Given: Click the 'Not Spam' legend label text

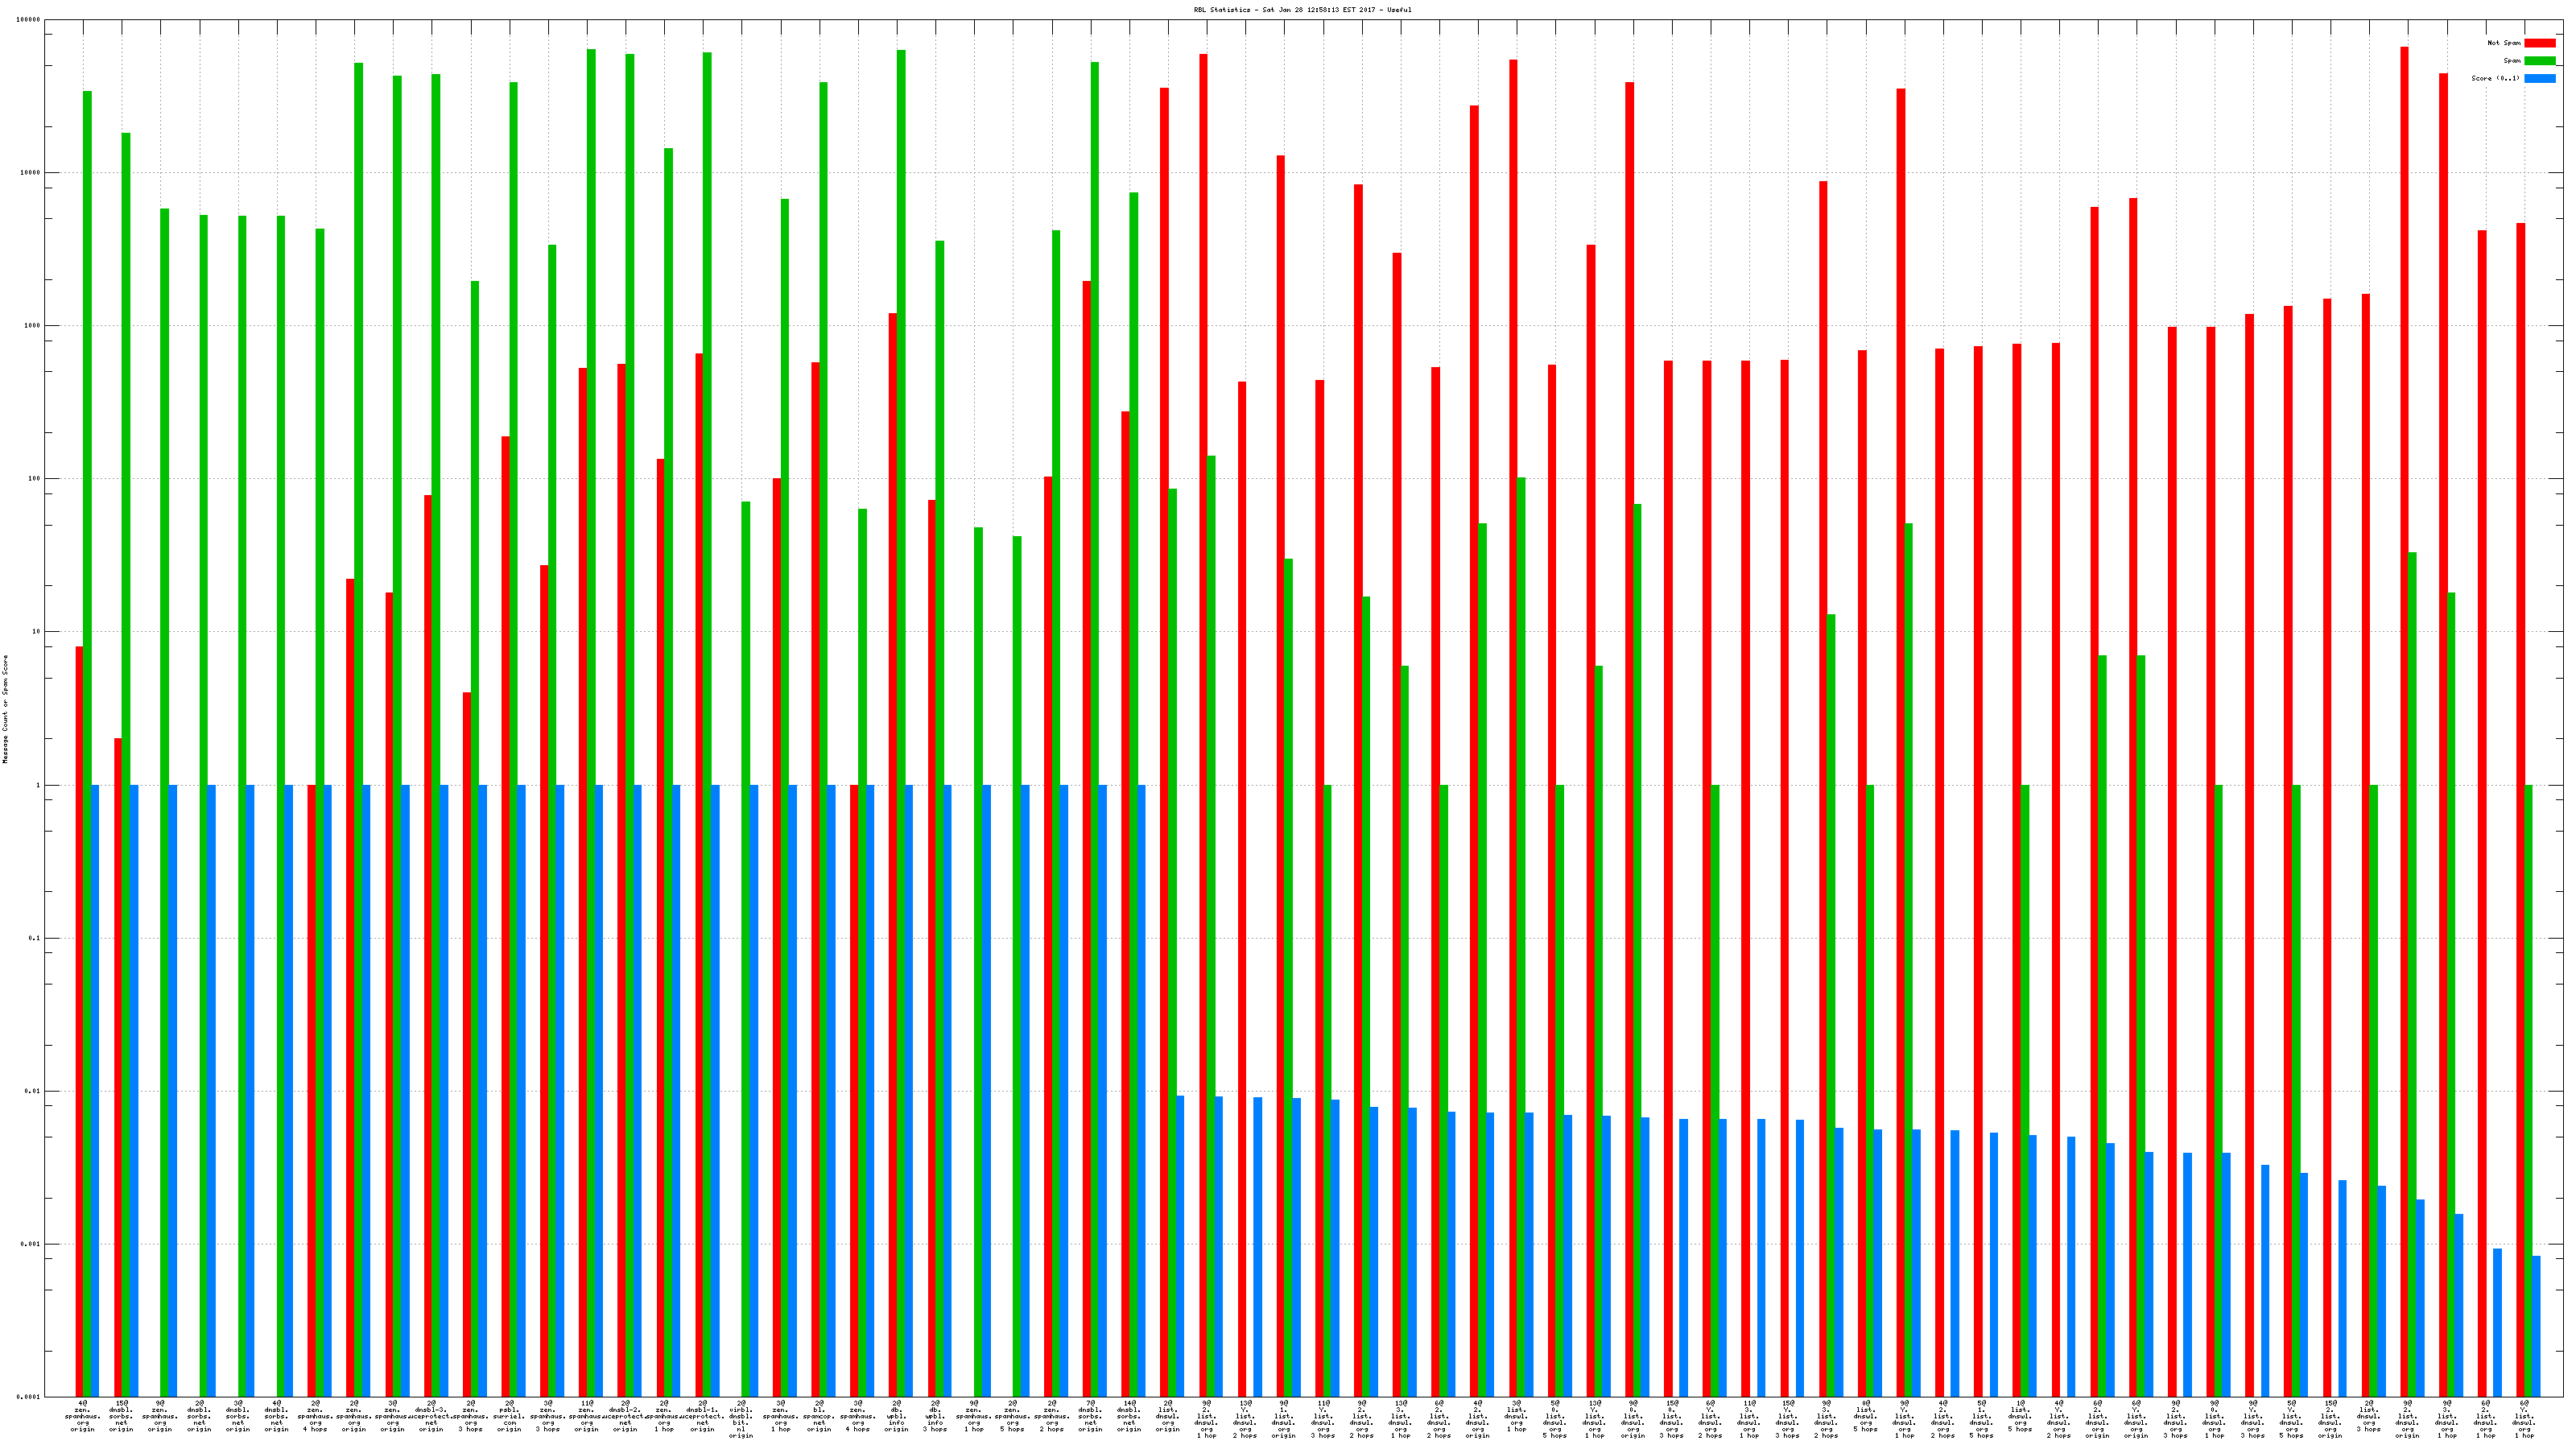Looking at the screenshot, I should click(x=2504, y=43).
